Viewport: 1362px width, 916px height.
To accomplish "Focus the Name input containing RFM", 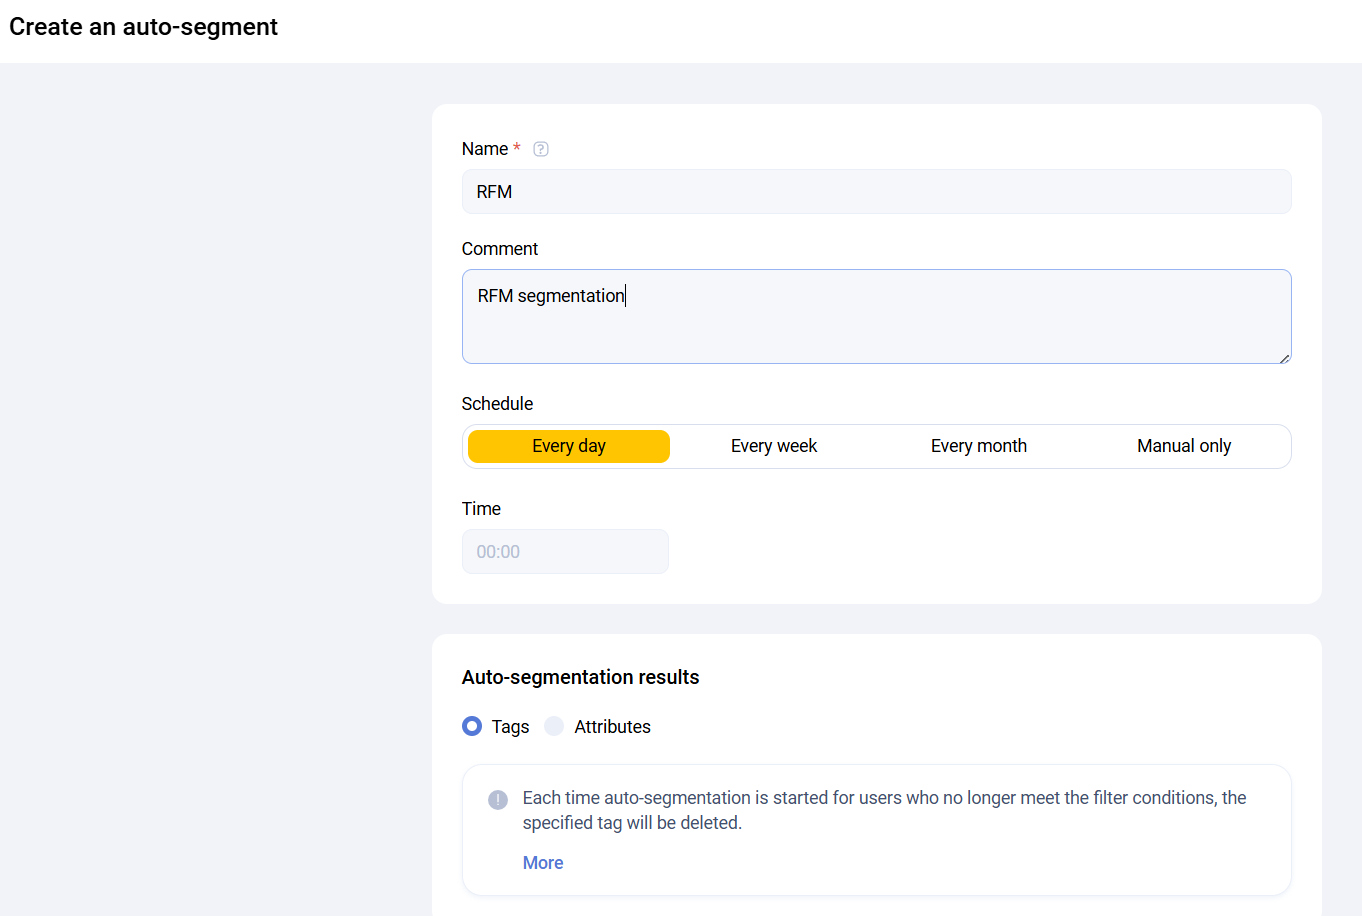I will click(876, 192).
